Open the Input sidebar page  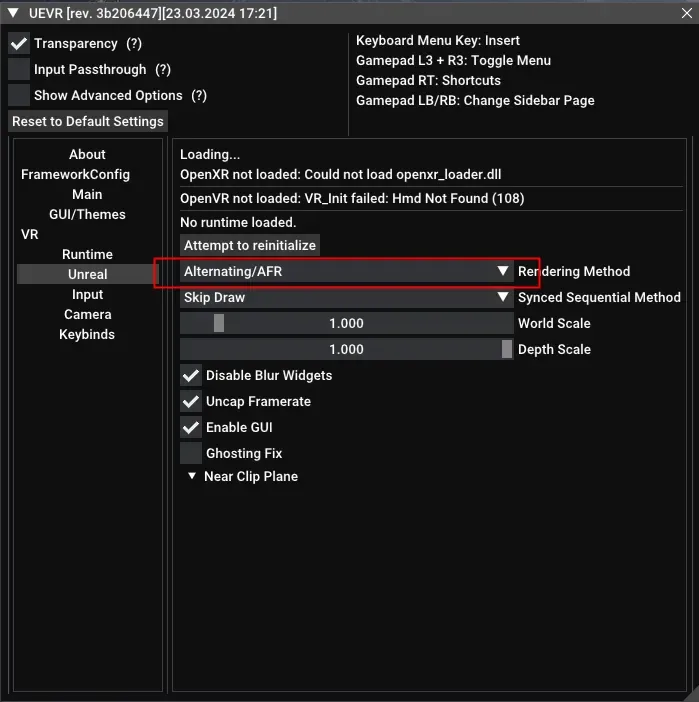87,294
